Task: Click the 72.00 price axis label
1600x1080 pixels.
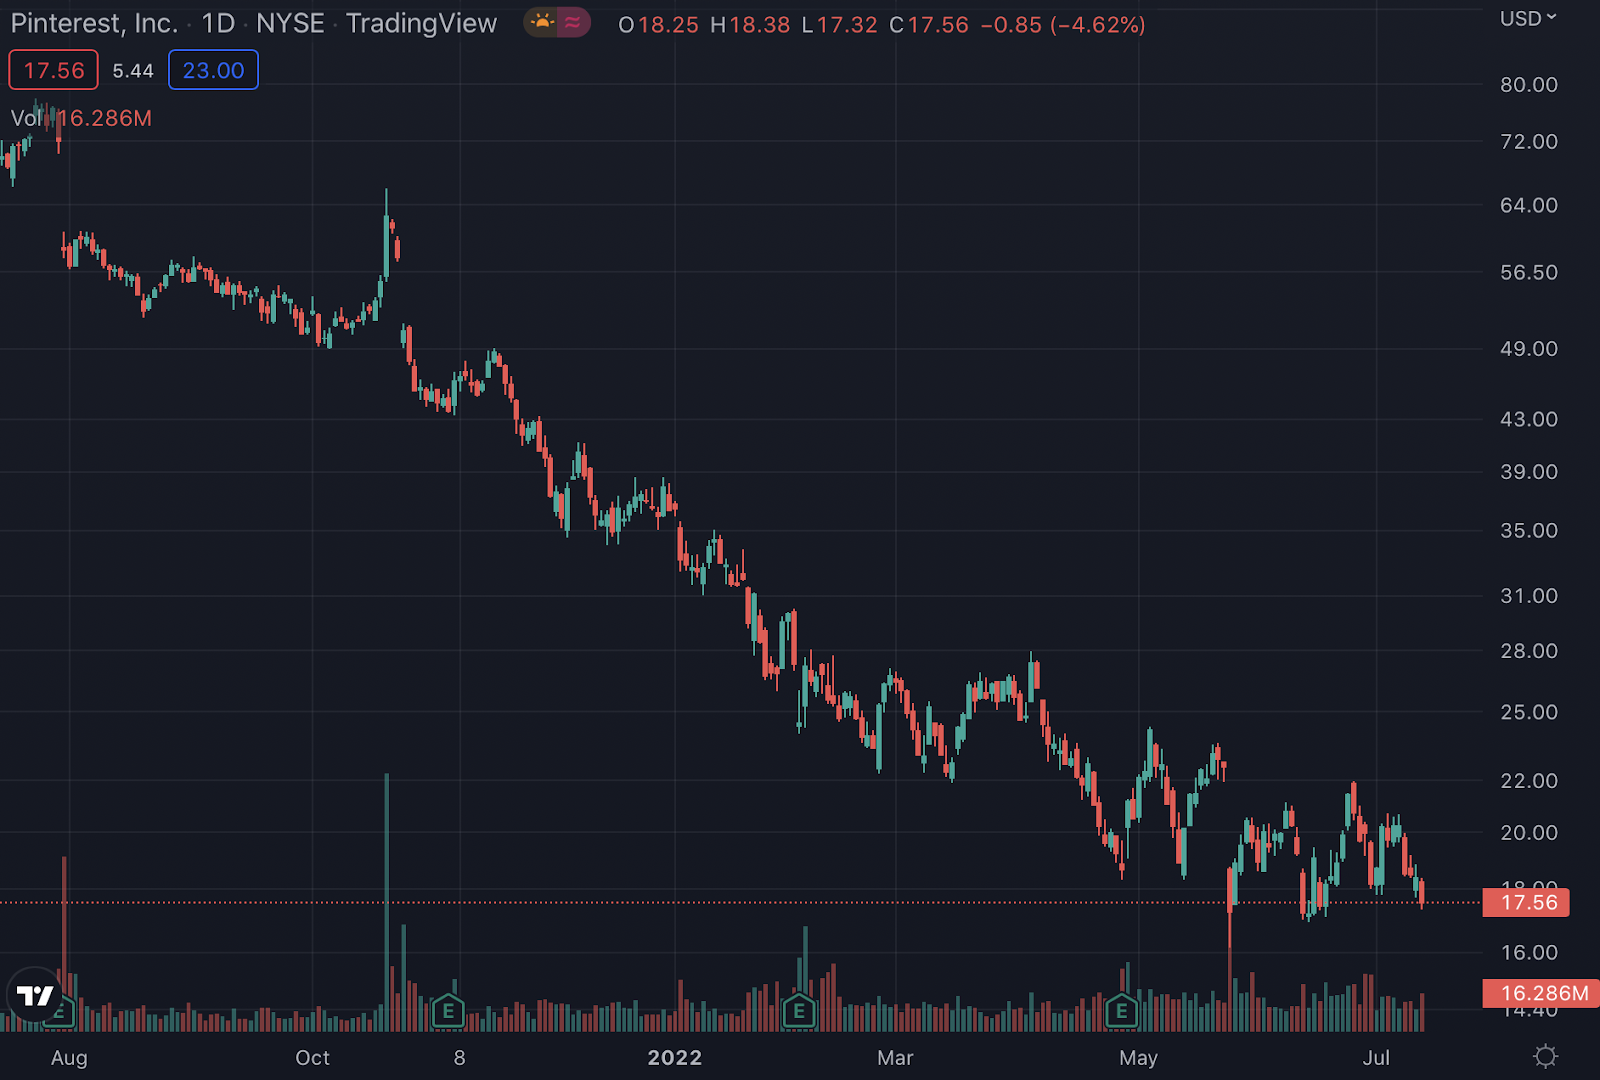Action: [1529, 142]
